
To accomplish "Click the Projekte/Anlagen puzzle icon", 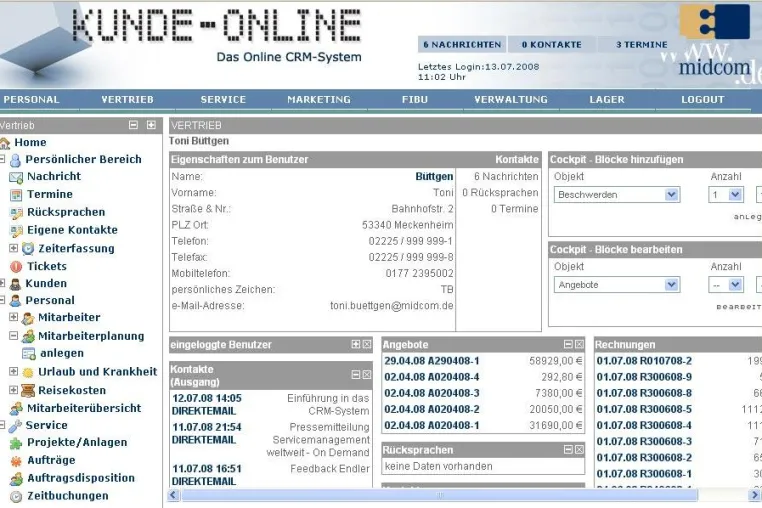I will pyautogui.click(x=16, y=443).
